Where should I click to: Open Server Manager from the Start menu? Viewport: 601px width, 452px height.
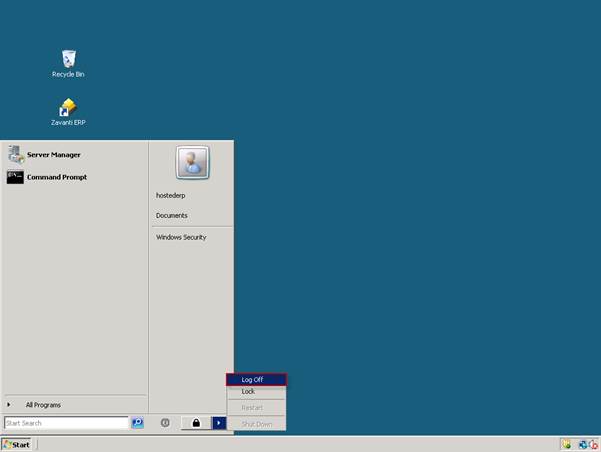pos(53,155)
